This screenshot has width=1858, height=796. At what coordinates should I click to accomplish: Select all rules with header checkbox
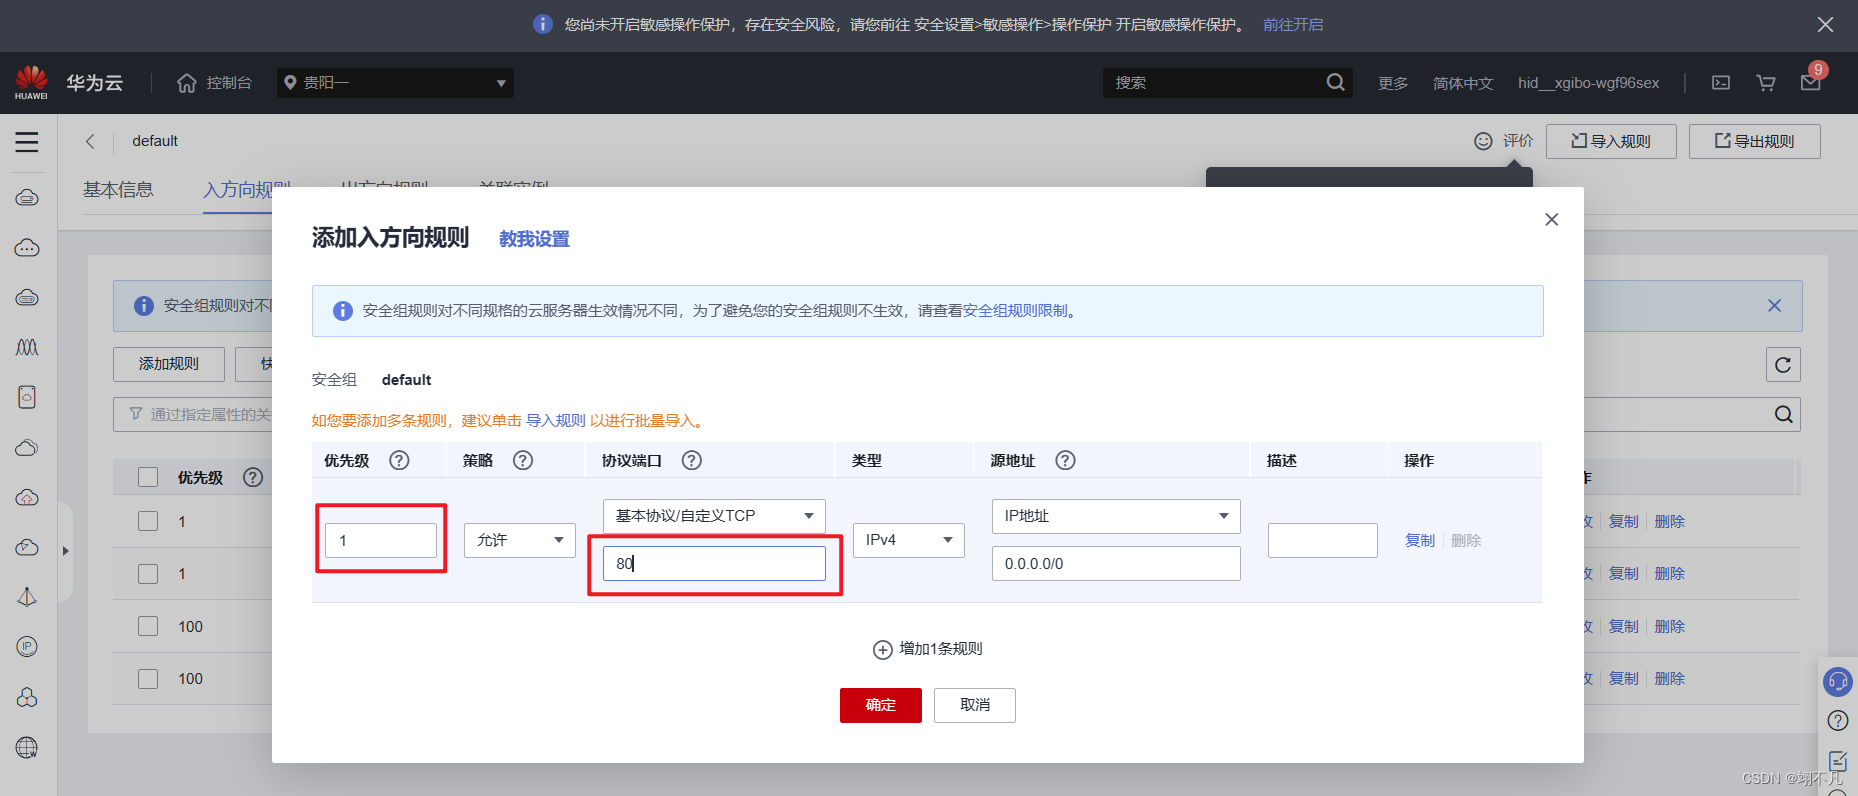(148, 477)
